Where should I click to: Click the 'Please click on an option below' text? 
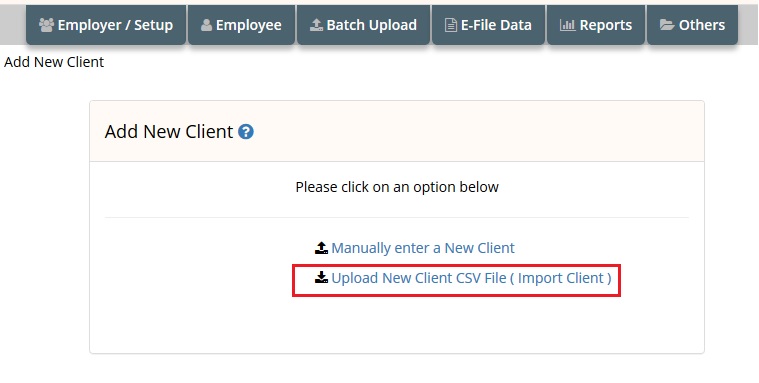pos(397,187)
